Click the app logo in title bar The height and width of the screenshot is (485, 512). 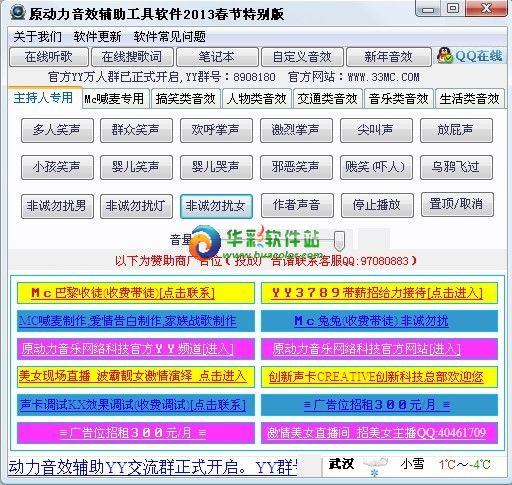pos(17,12)
